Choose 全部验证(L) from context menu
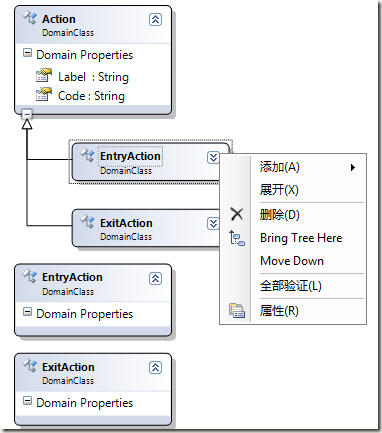 (x=293, y=286)
